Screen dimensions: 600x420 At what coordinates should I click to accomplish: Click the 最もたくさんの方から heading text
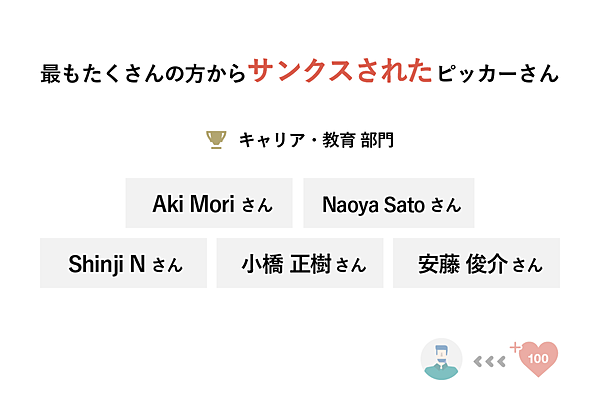click(144, 73)
